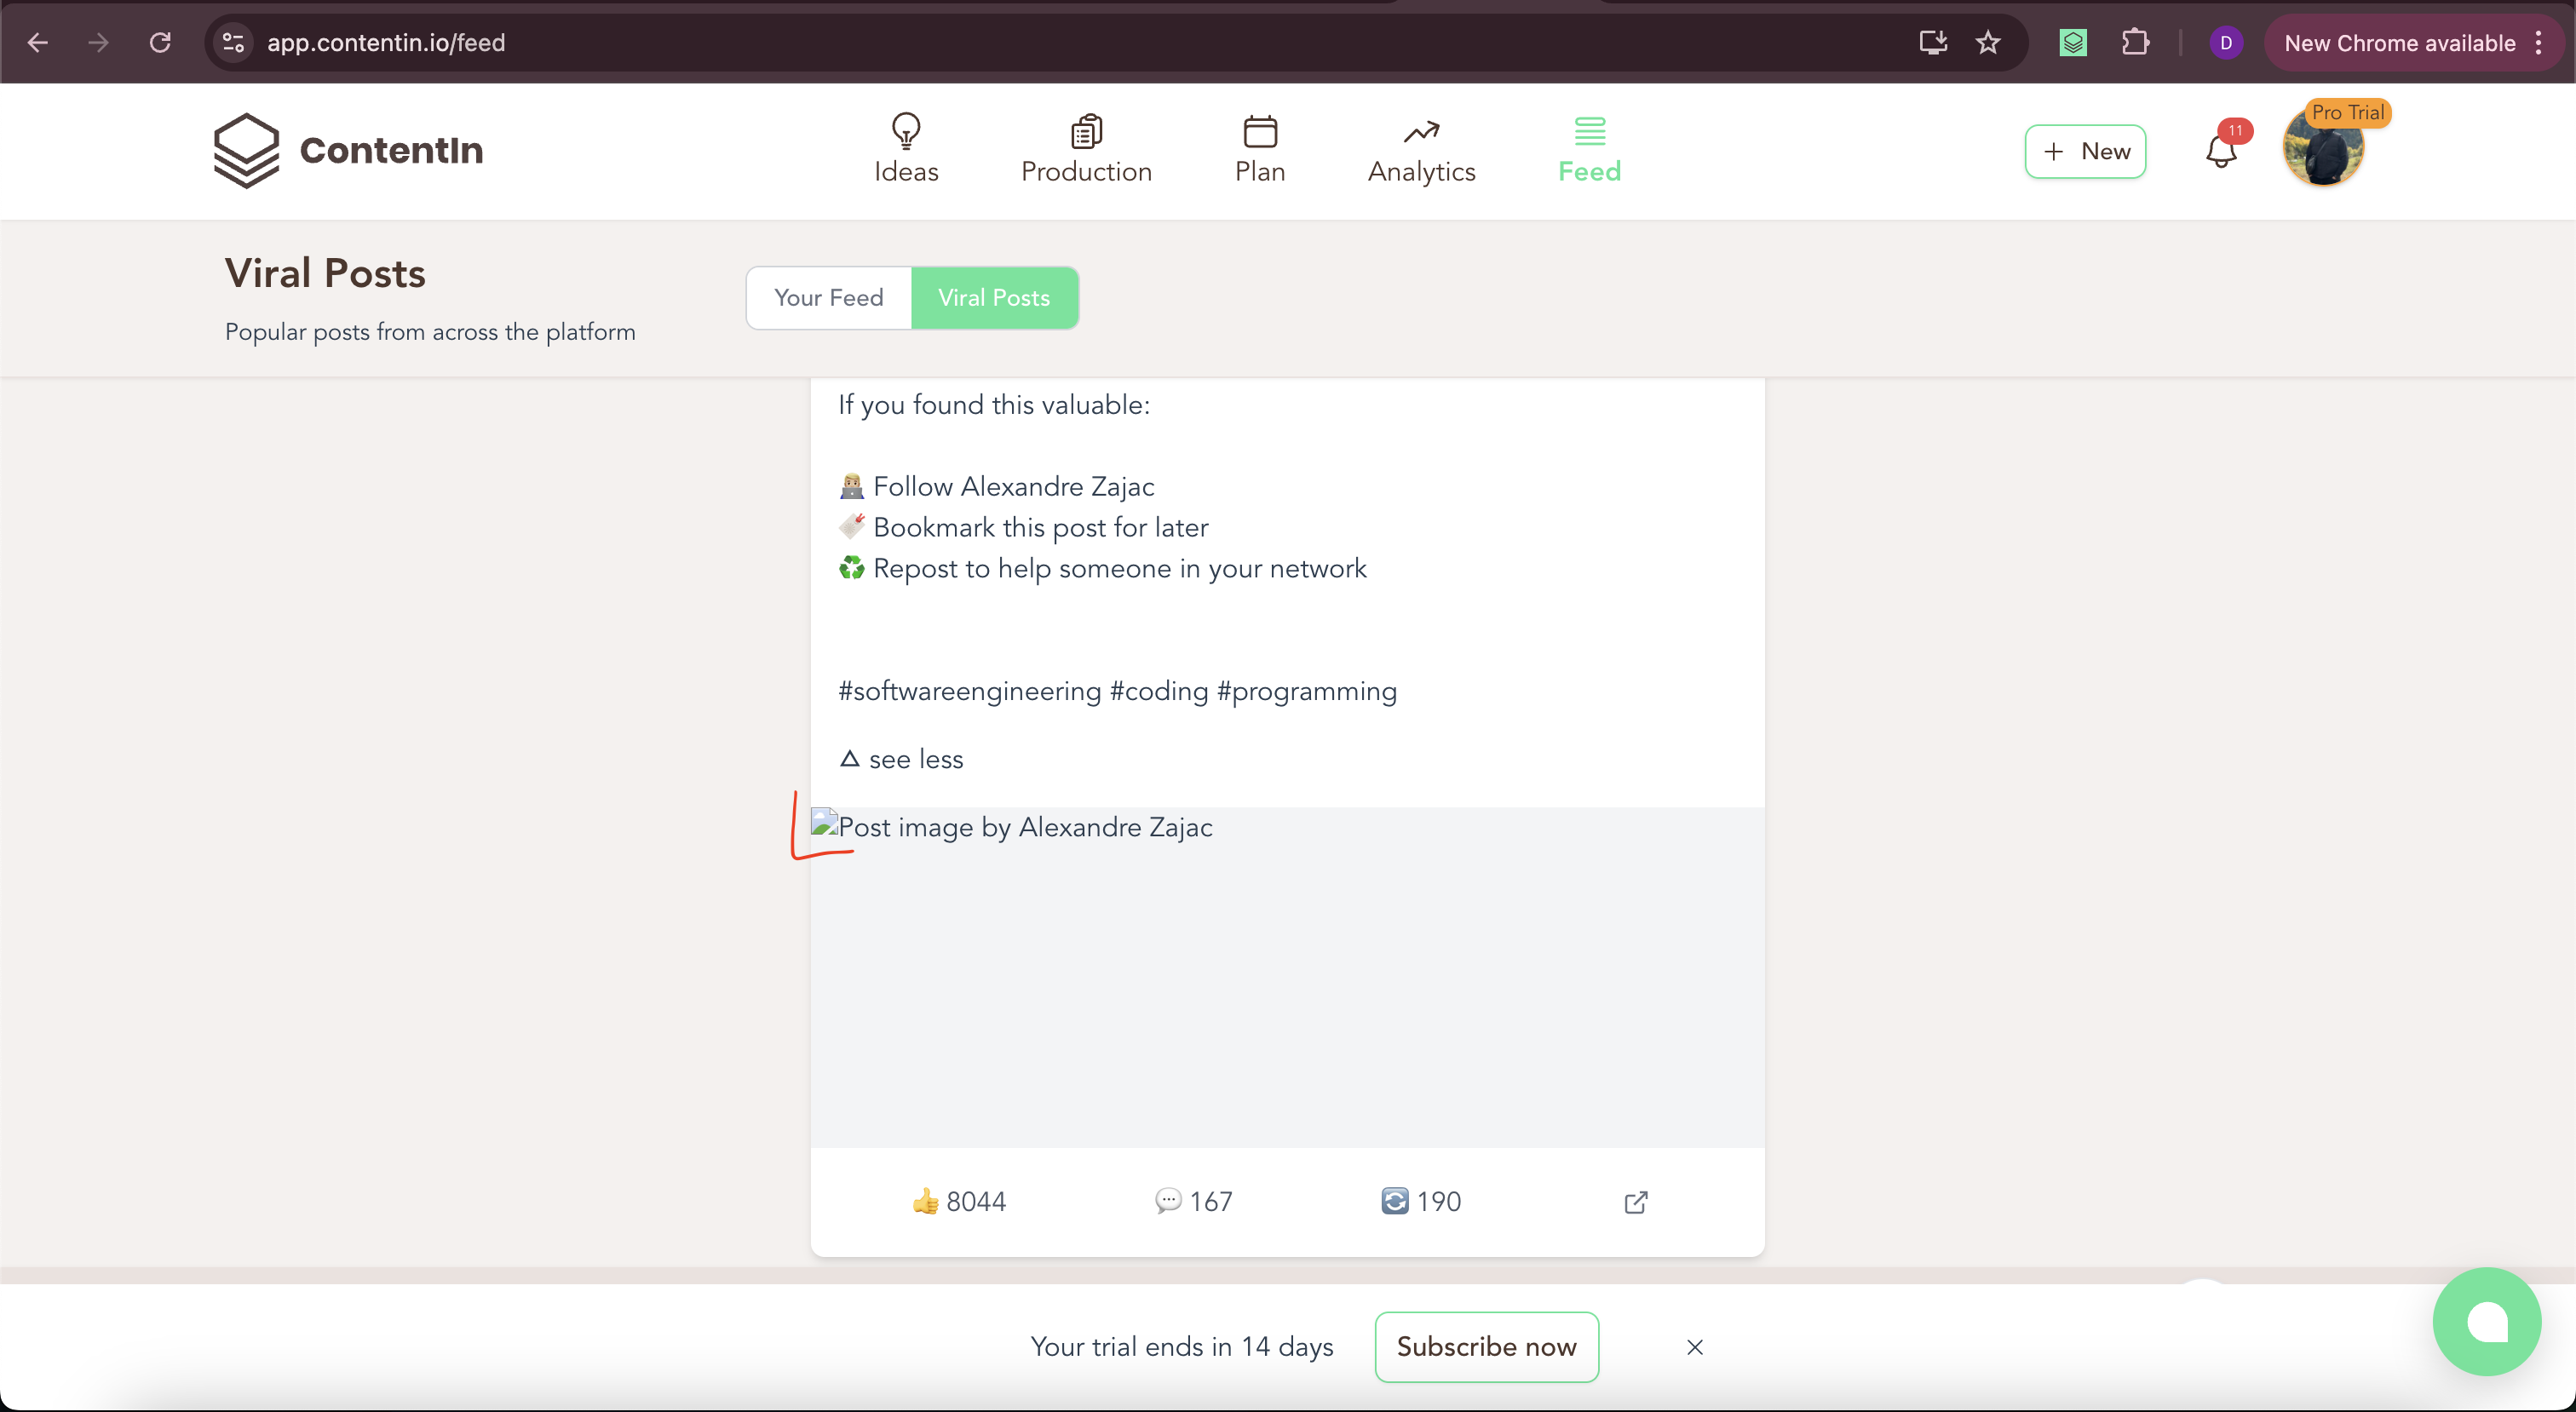Select the Viral Posts toggle
Viewport: 2576px width, 1412px height.
pos(994,297)
